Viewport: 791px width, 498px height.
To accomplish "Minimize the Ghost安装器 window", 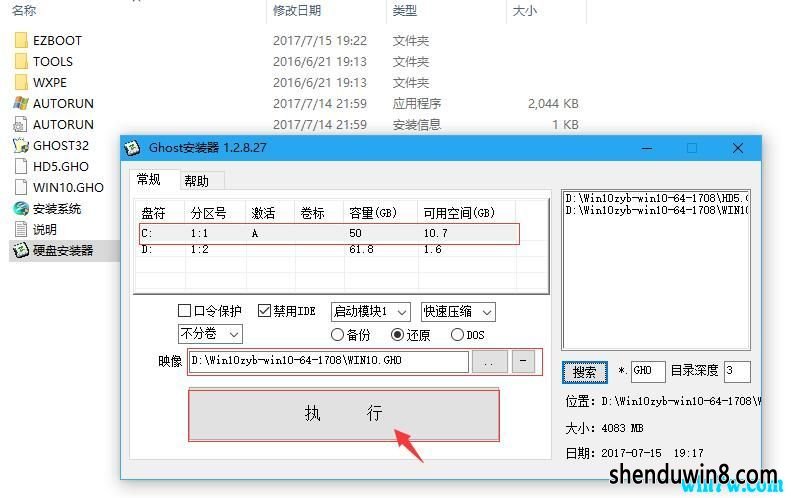I will 647,148.
